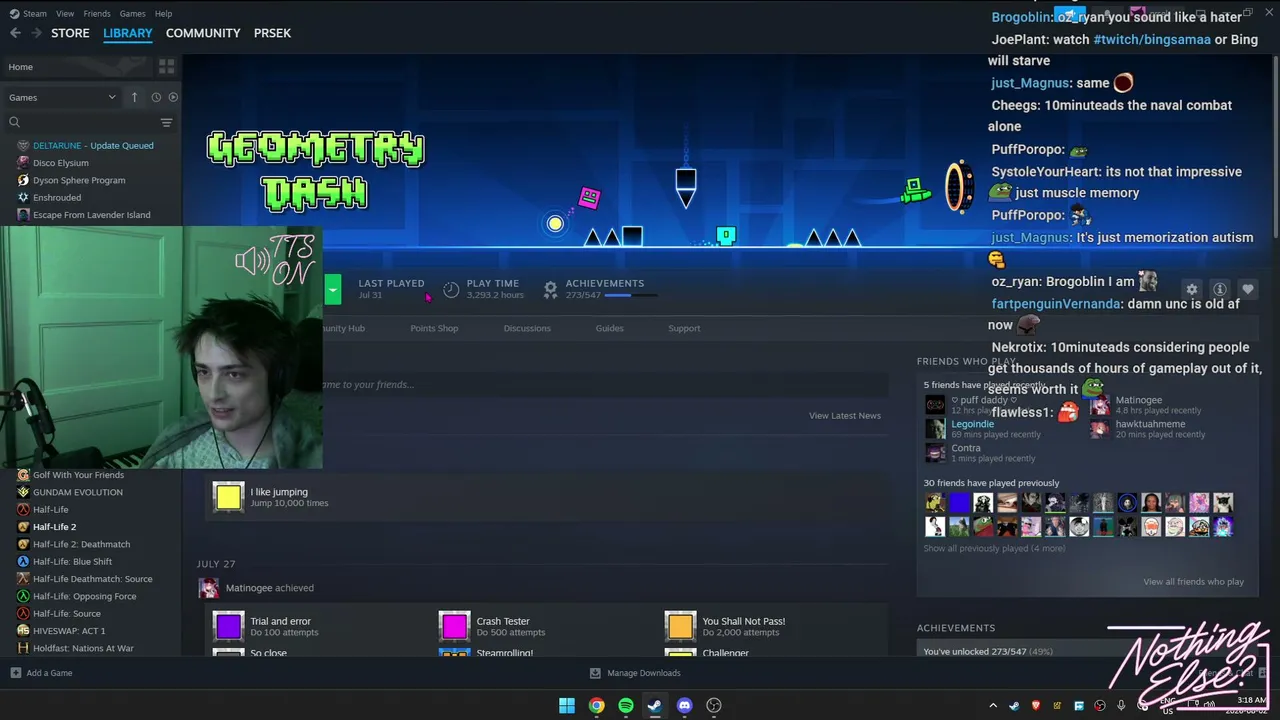This screenshot has width=1280, height=720.
Task: Open friend Matinogee's entry in friends who play
Action: [1138, 400]
